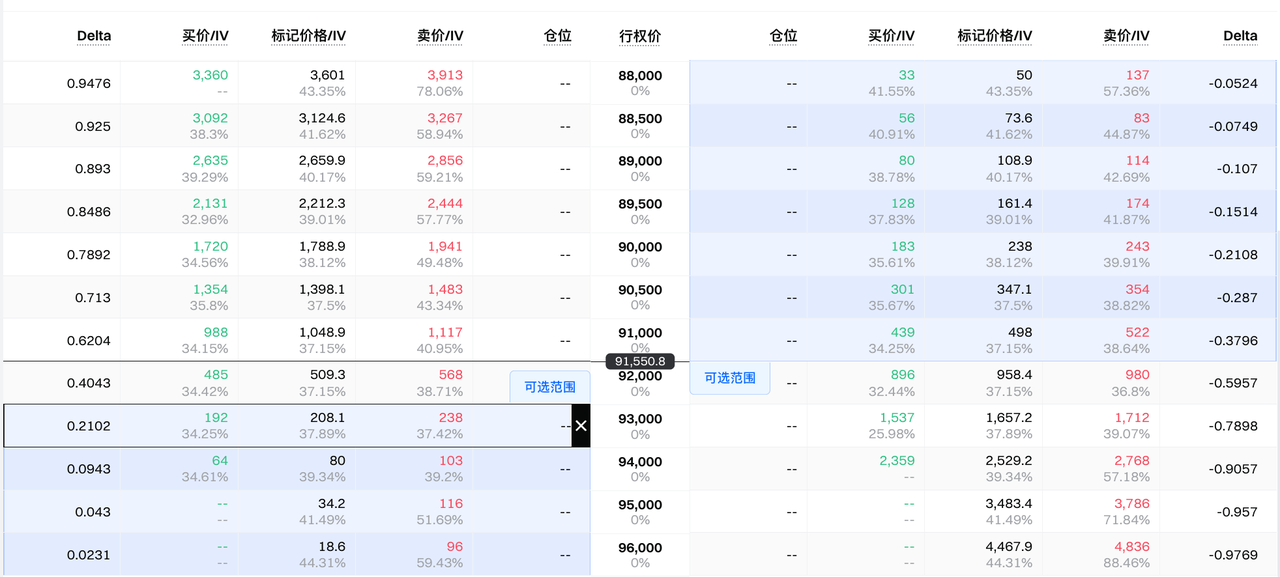Click the 行权价 column header

640,36
